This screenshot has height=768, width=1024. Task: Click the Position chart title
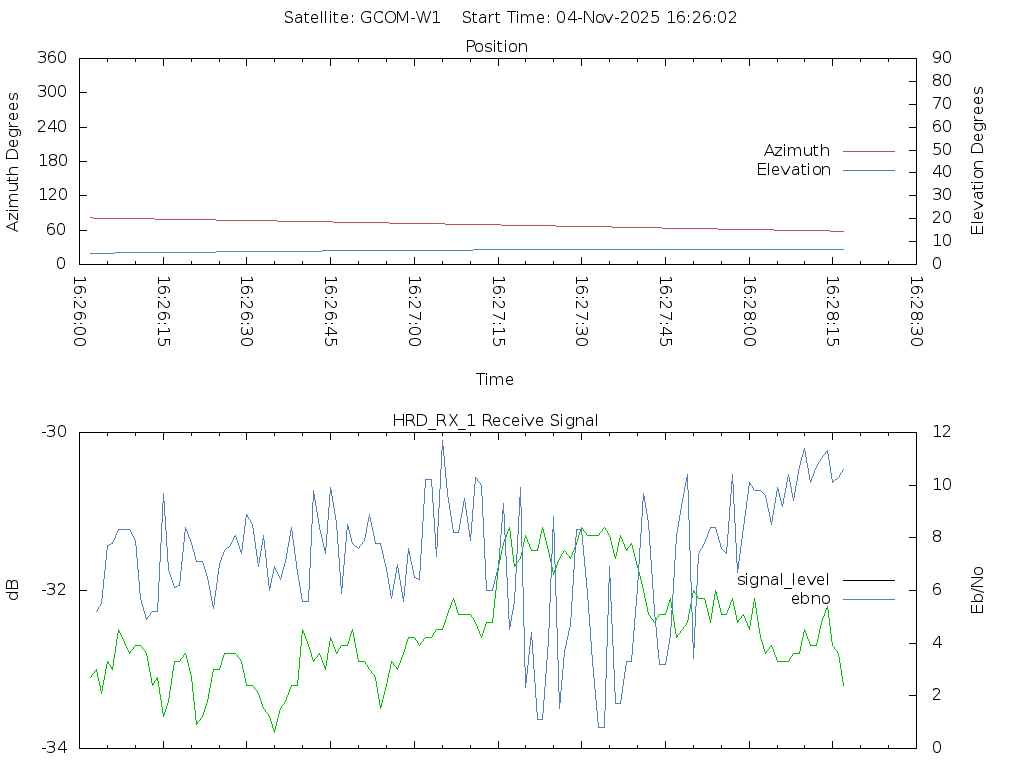(497, 46)
